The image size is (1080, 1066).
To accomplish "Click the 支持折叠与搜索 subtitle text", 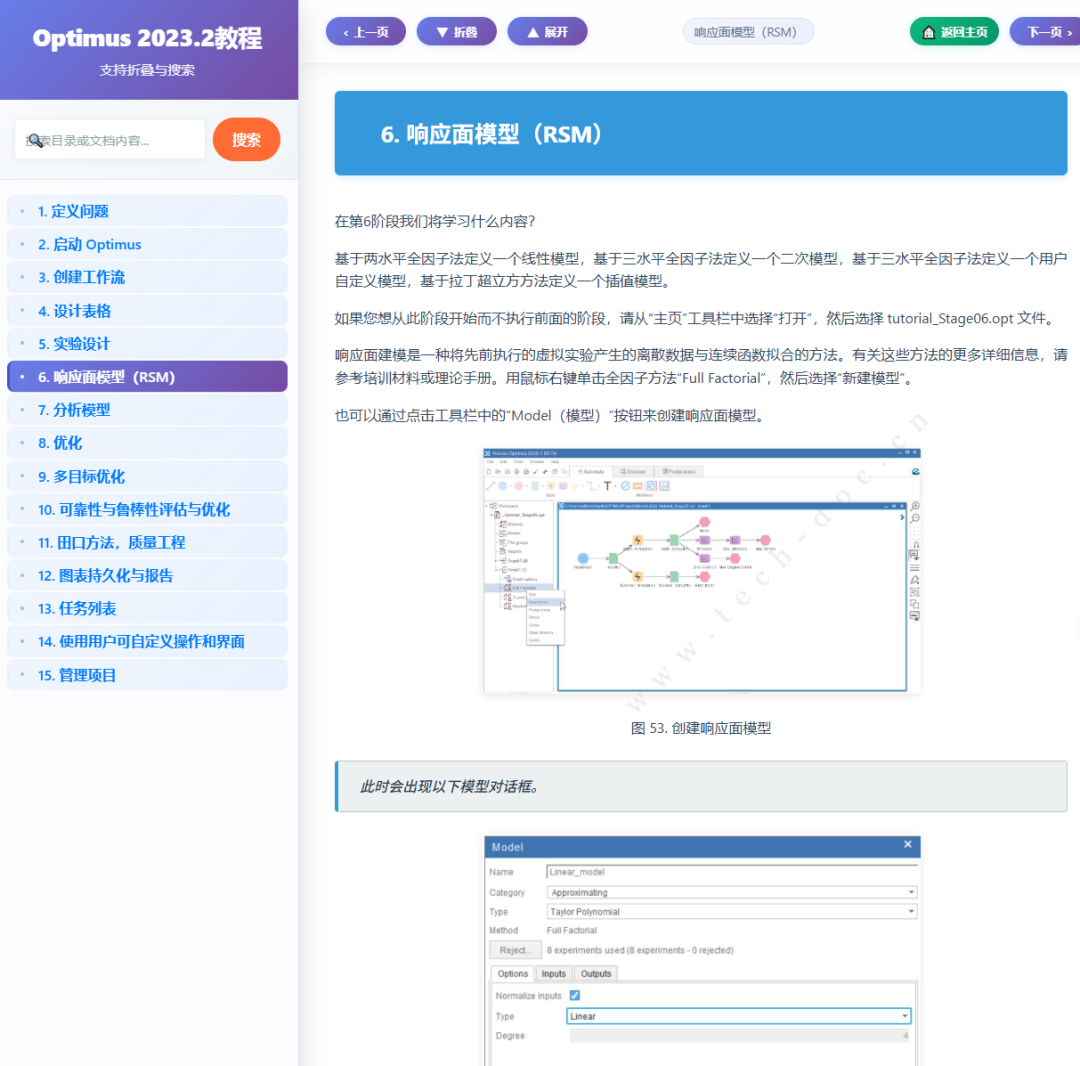I will point(147,70).
